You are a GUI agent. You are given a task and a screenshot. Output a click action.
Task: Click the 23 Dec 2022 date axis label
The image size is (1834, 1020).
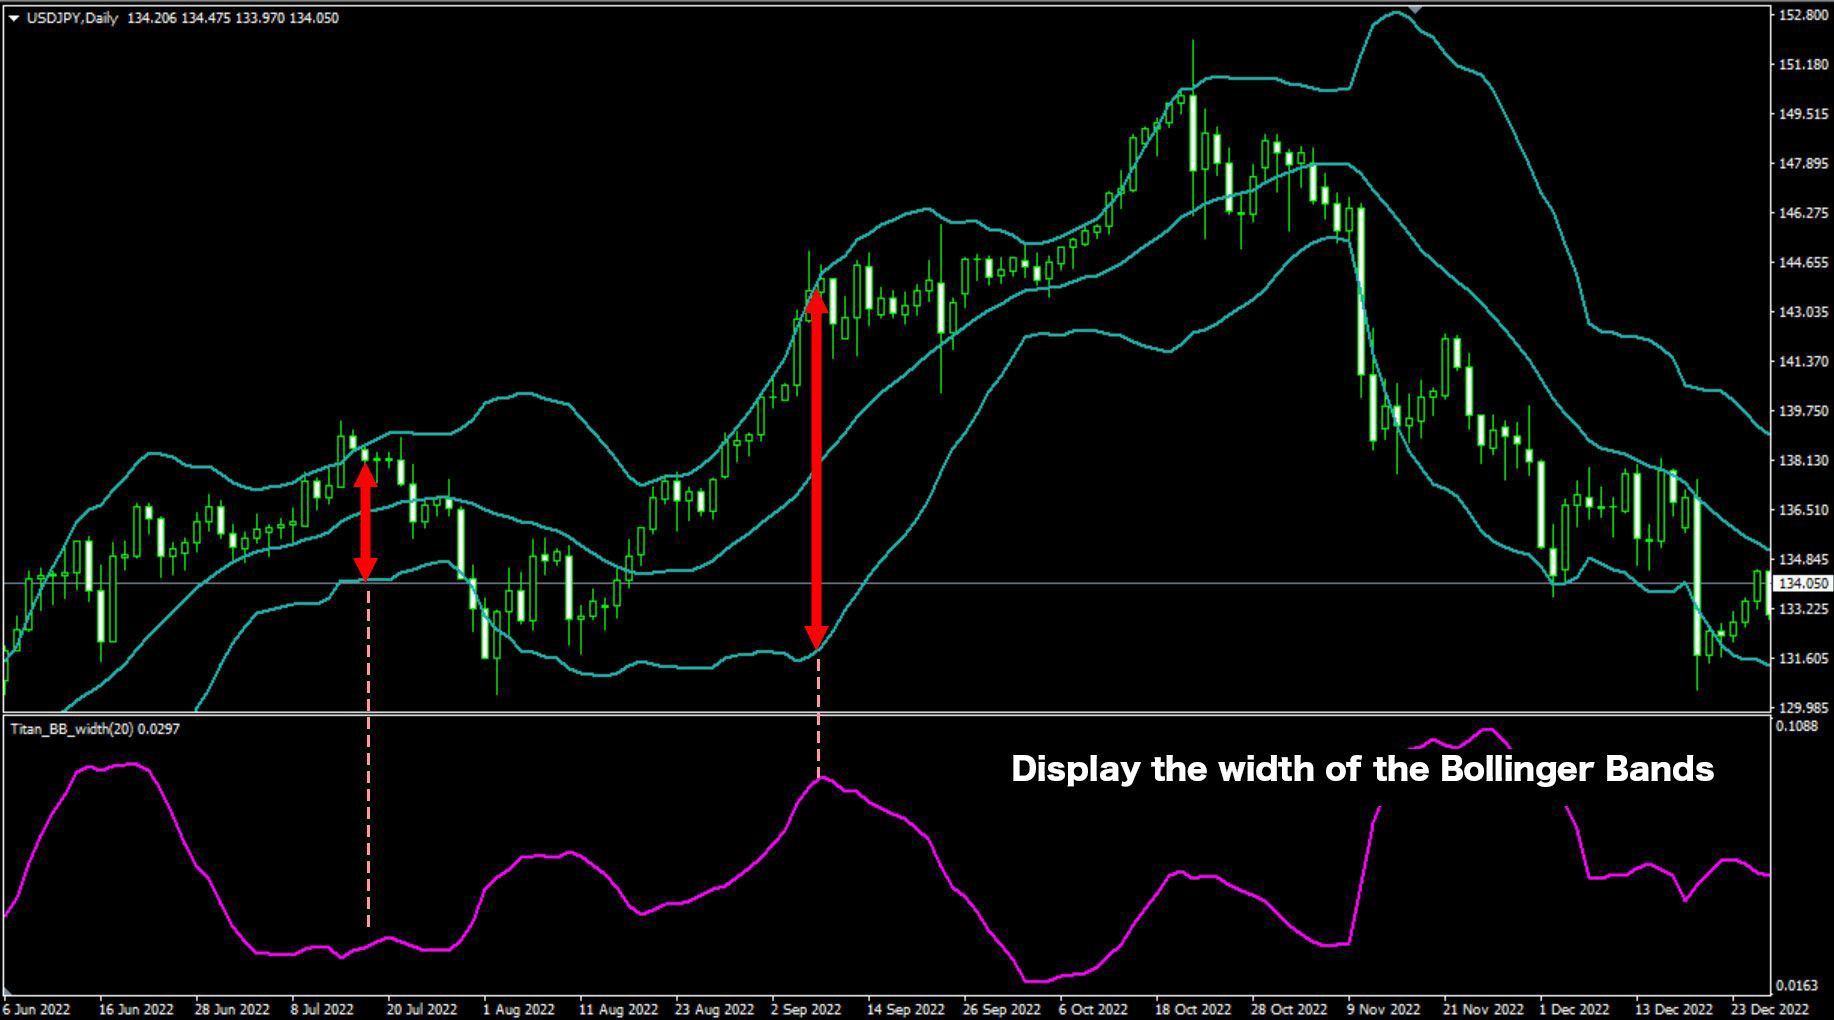tap(1770, 1010)
